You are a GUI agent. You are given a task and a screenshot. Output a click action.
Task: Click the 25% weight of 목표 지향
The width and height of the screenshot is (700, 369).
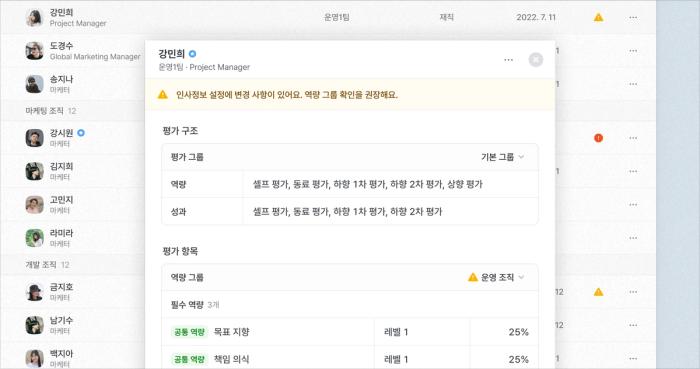click(x=518, y=332)
